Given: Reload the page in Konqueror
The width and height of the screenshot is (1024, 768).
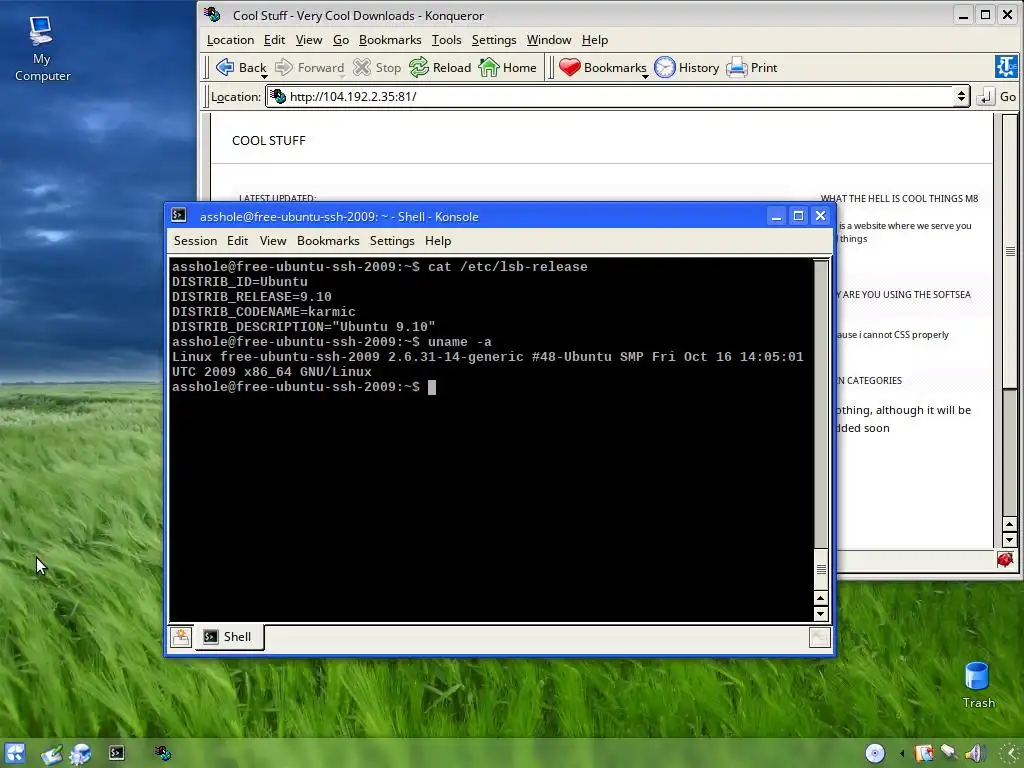Looking at the screenshot, I should click(x=440, y=67).
